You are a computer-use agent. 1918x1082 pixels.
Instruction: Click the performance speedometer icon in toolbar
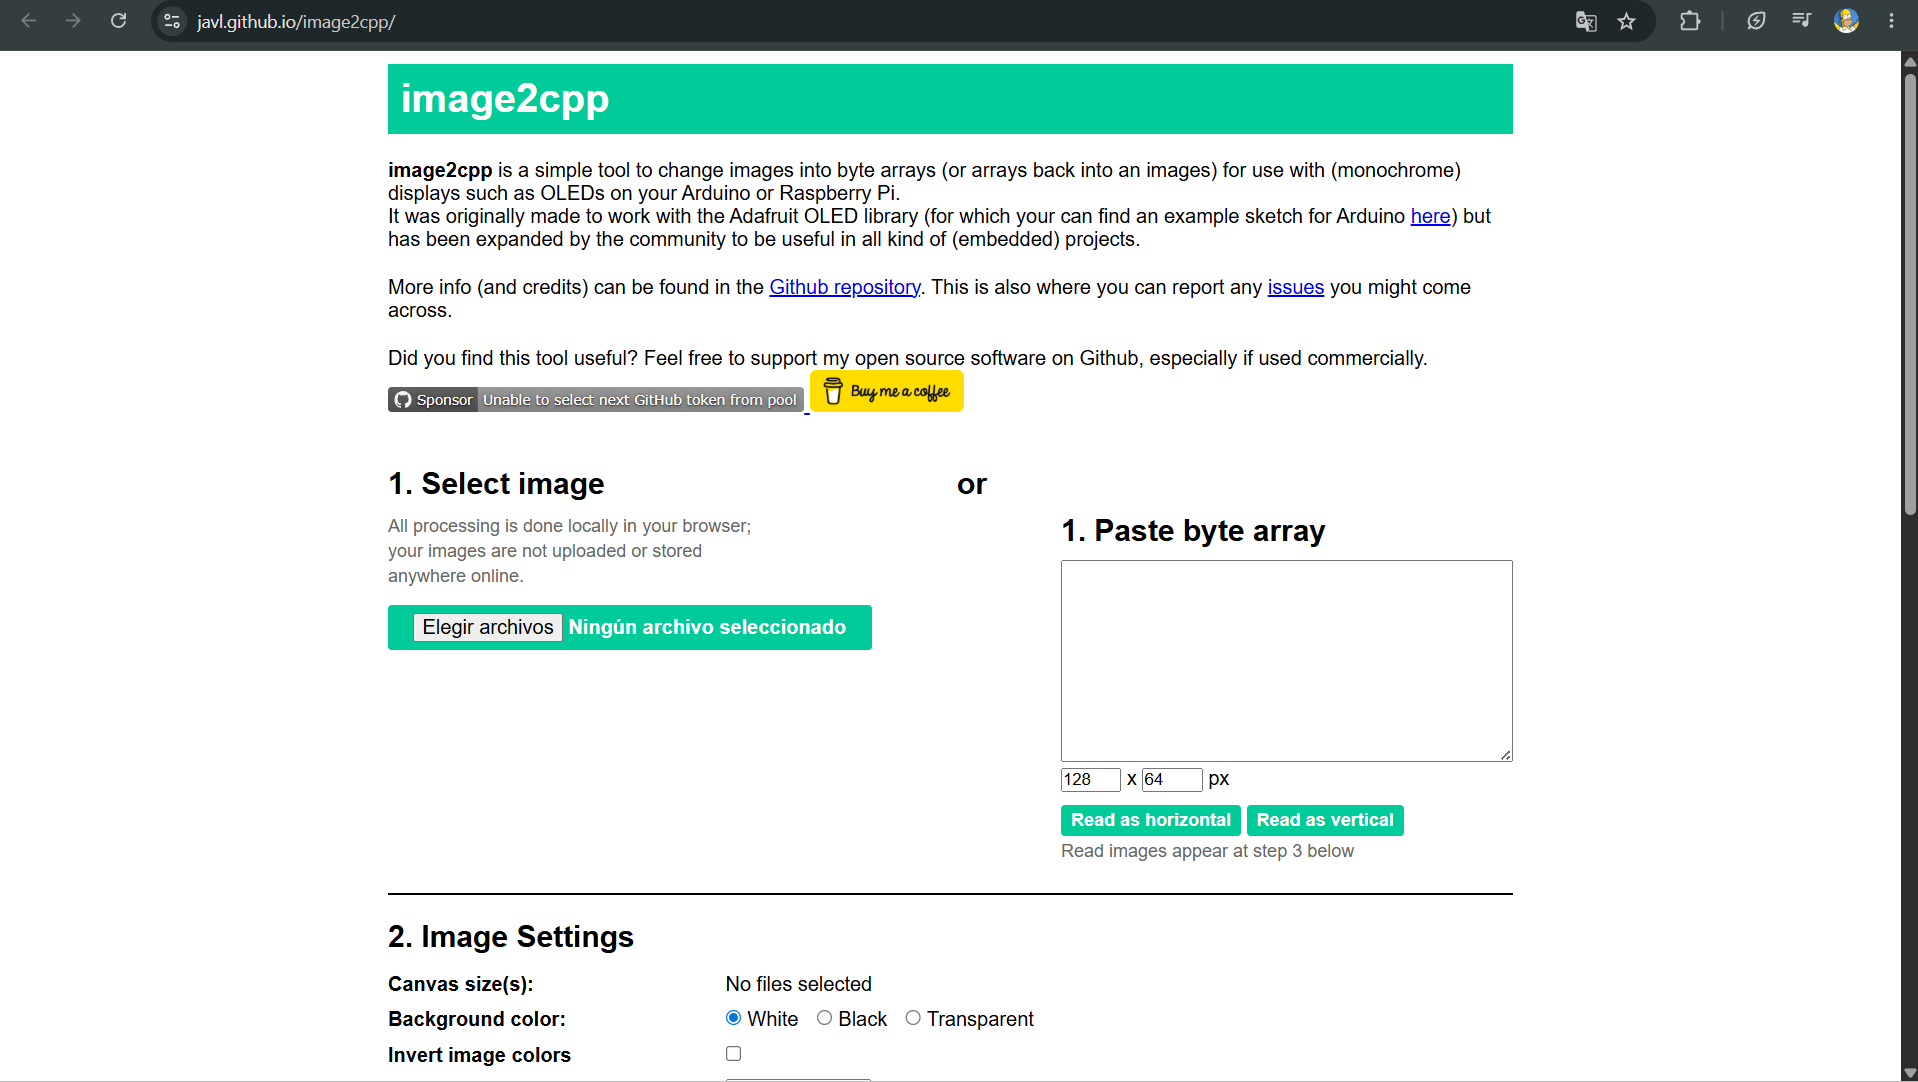pyautogui.click(x=1756, y=21)
